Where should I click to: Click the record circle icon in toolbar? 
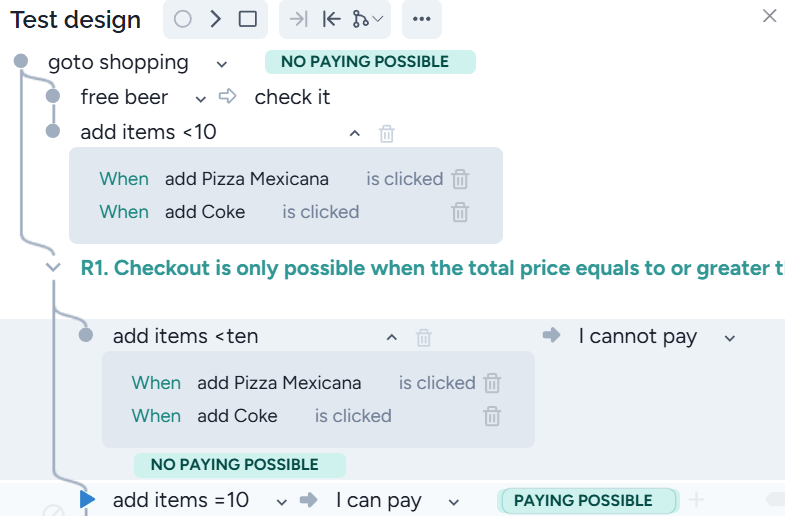tap(182, 19)
